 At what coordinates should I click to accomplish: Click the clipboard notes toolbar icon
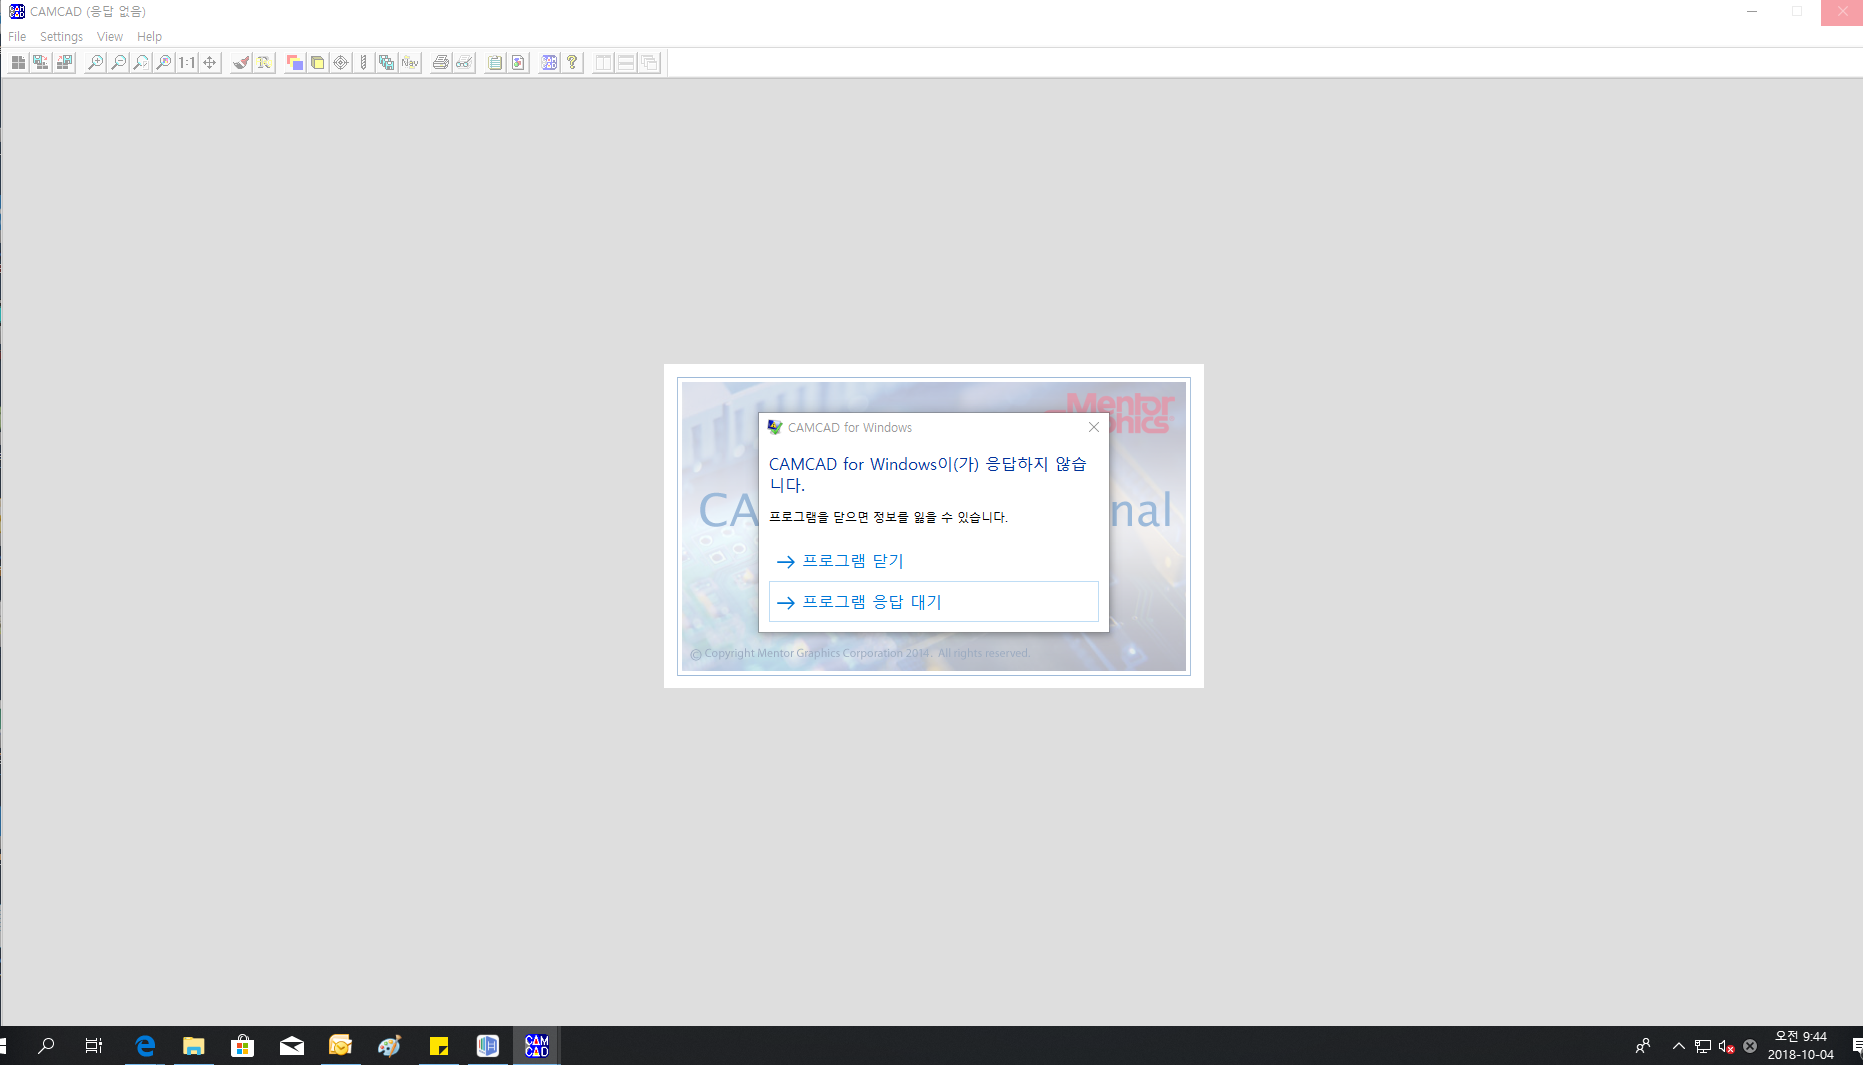(x=495, y=63)
